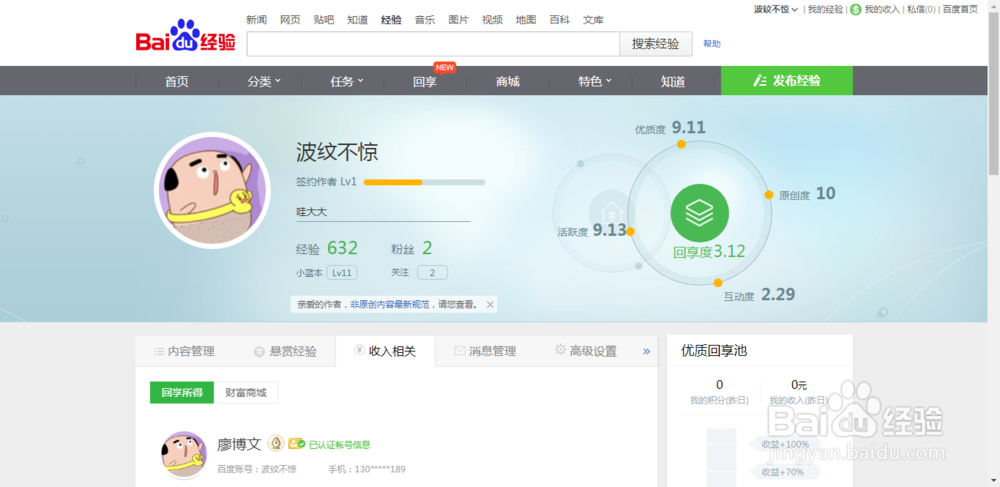Open 回享 in the navigation bar

click(x=425, y=81)
